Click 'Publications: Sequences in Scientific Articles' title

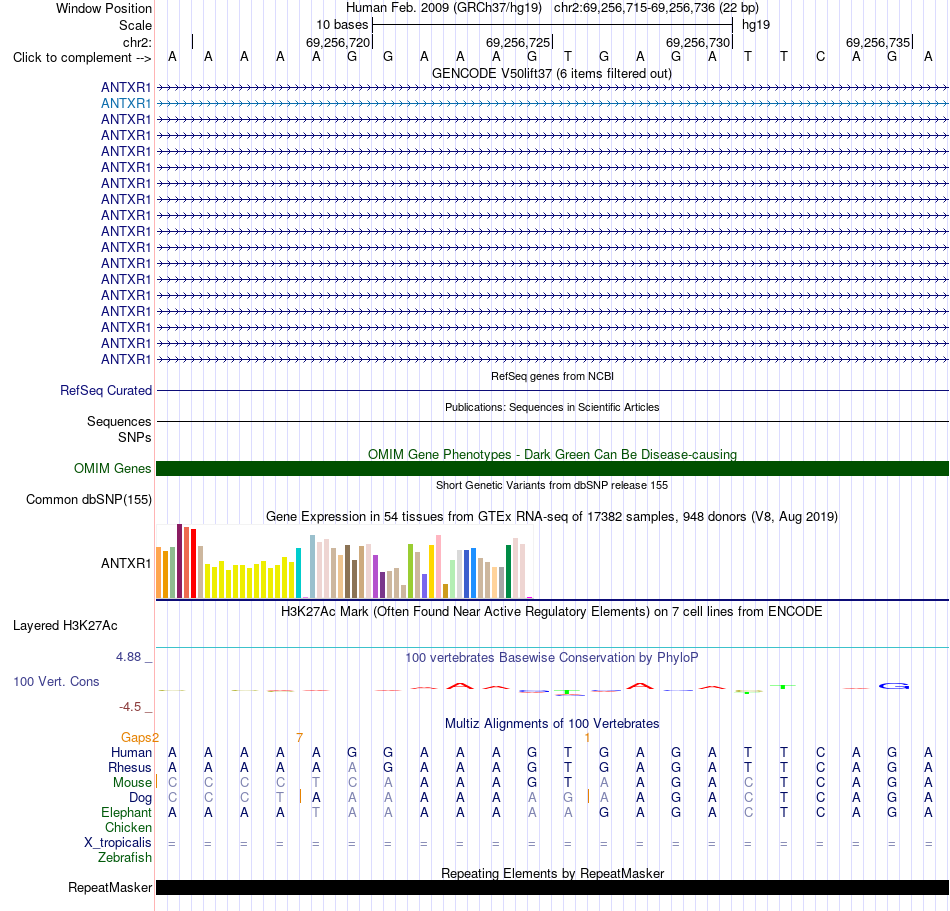552,407
